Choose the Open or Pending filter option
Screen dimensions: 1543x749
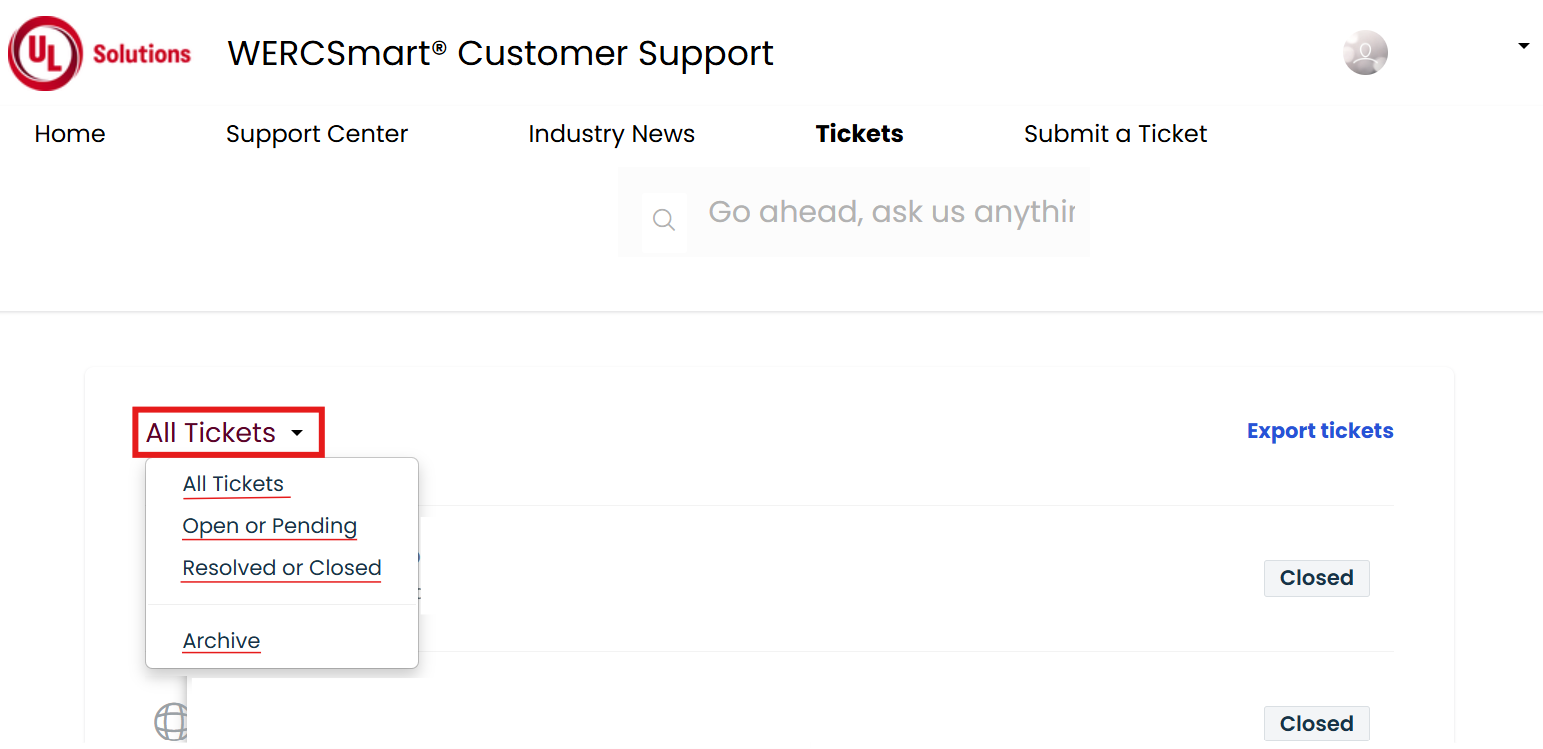click(x=270, y=526)
